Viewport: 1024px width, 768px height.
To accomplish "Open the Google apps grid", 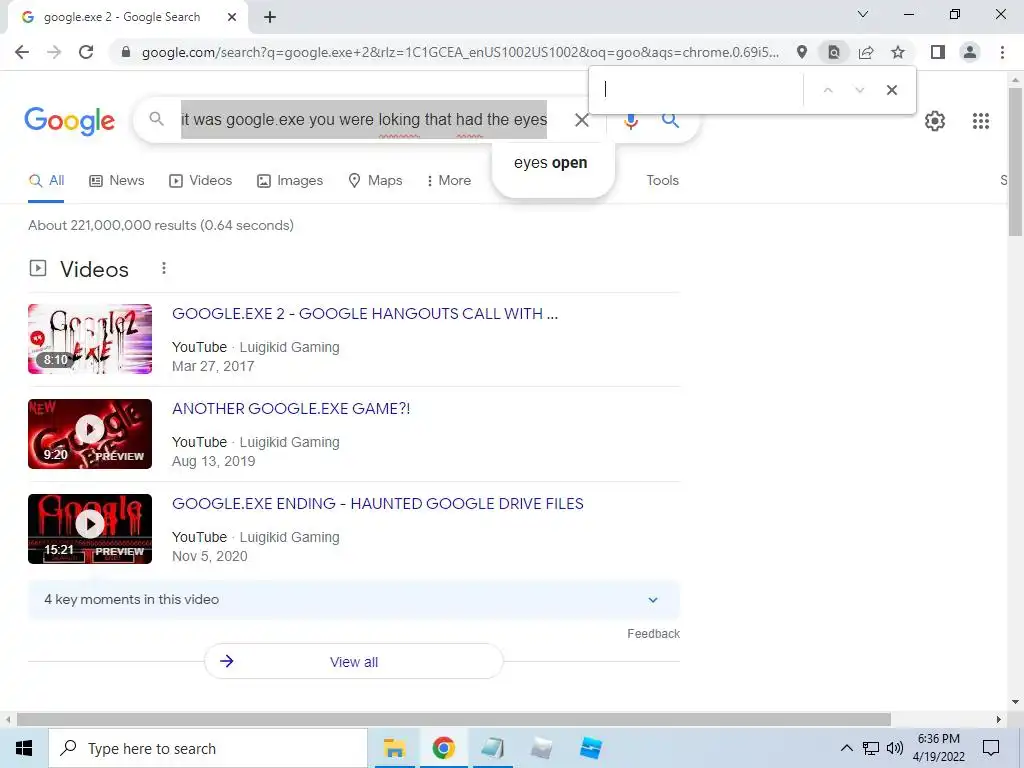I will pos(980,121).
